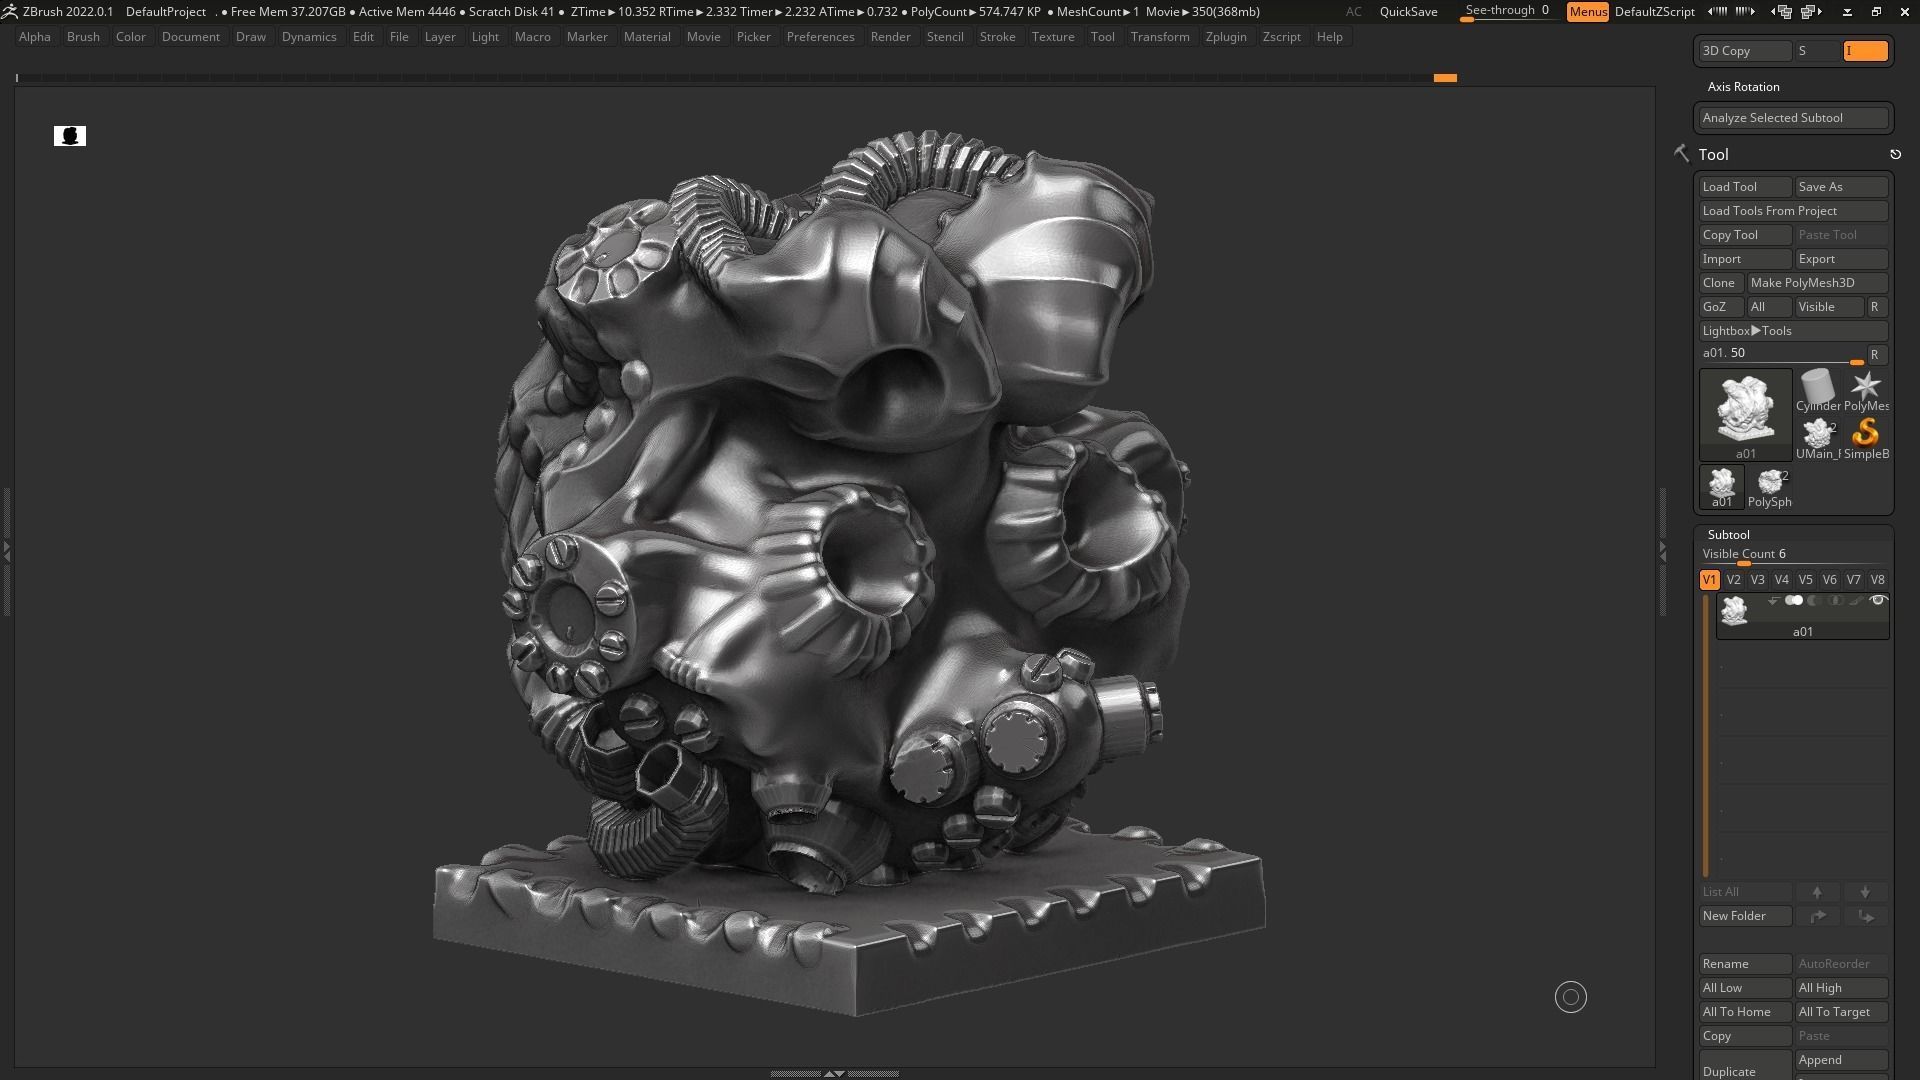Toggle the a01 subtool eye visibility
Viewport: 1920px width, 1080px height.
coord(1878,601)
